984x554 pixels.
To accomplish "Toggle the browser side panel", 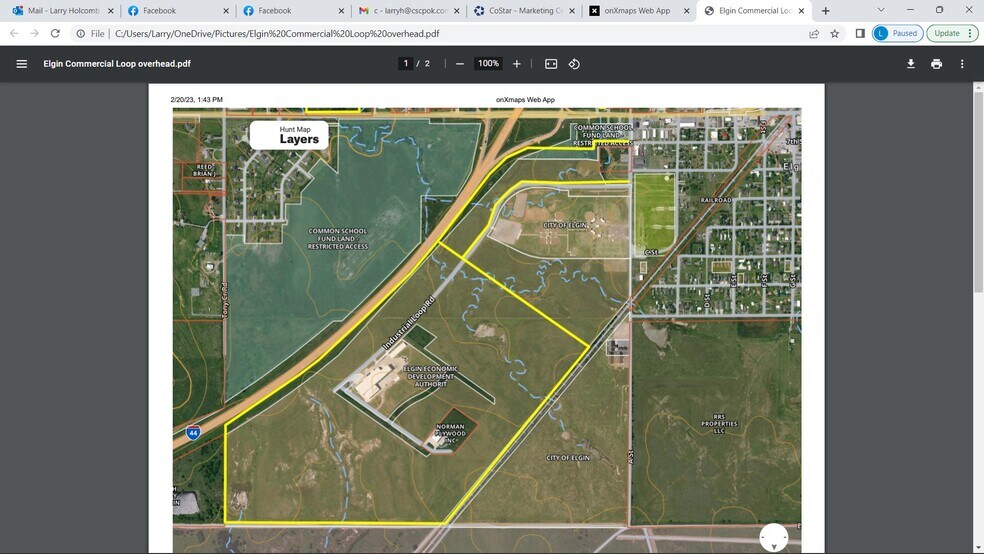I will point(860,33).
